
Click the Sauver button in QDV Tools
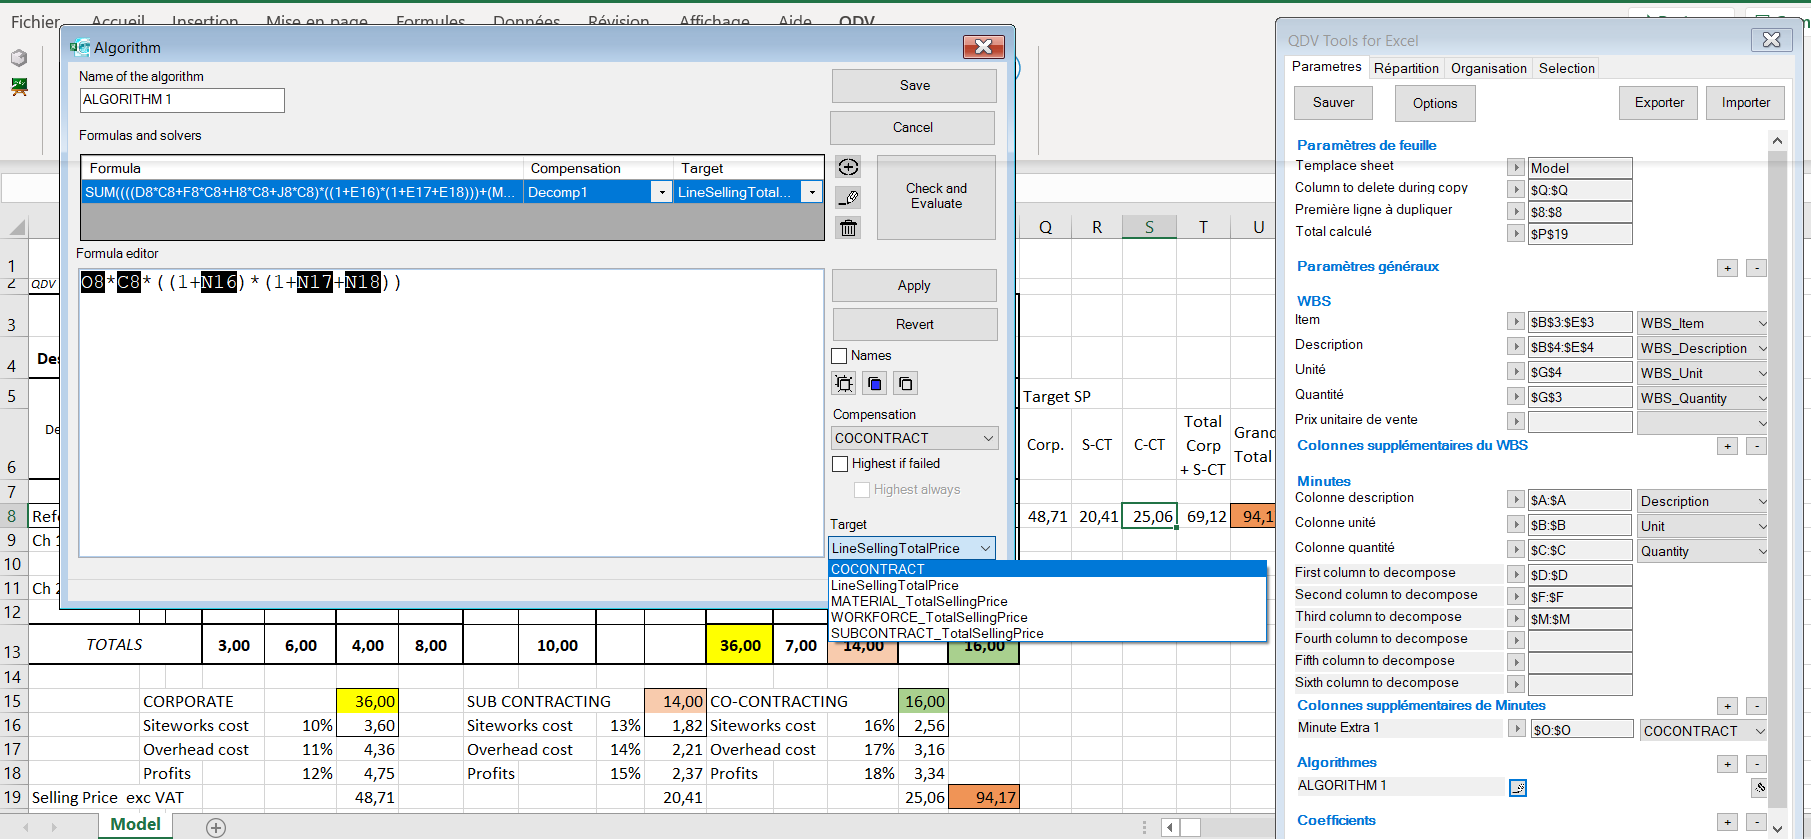(1333, 103)
